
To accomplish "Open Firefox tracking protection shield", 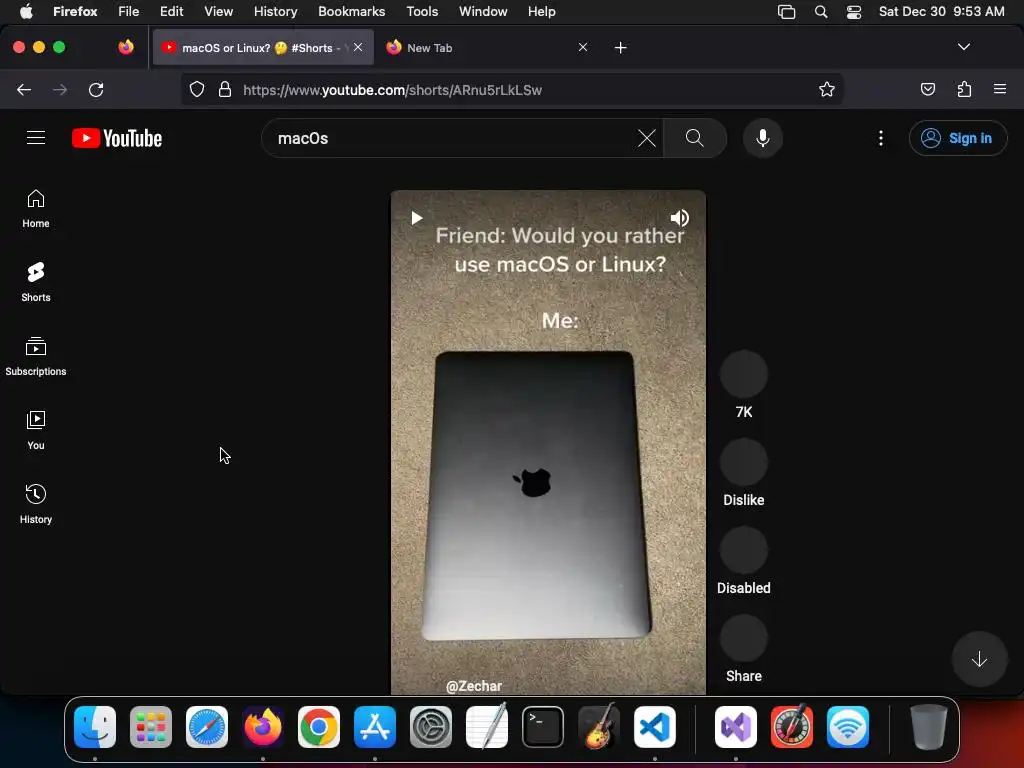I will point(197,89).
